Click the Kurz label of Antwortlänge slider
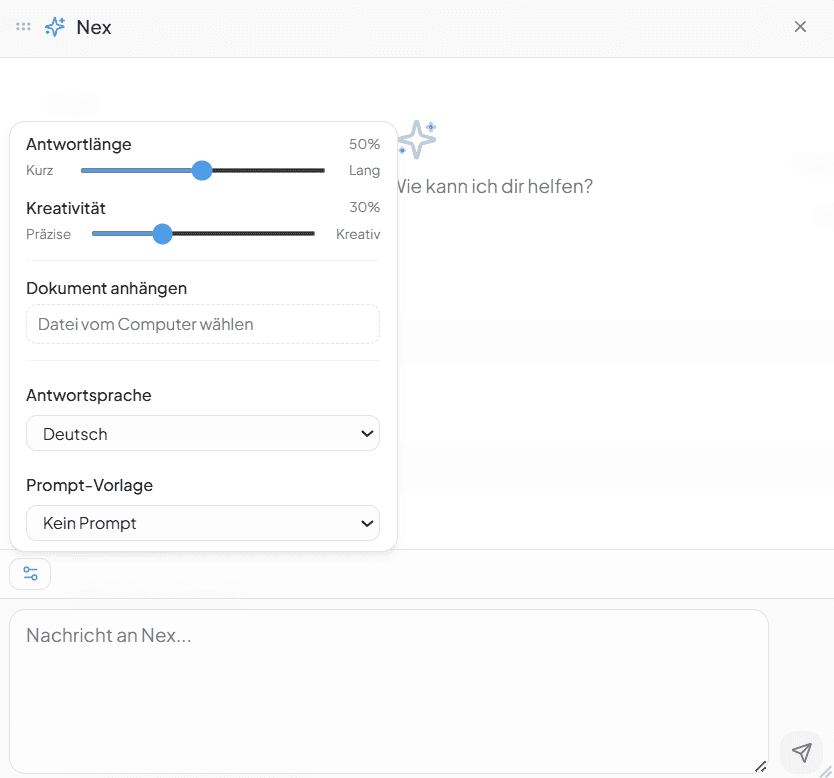Image resolution: width=834 pixels, height=778 pixels. 40,170
